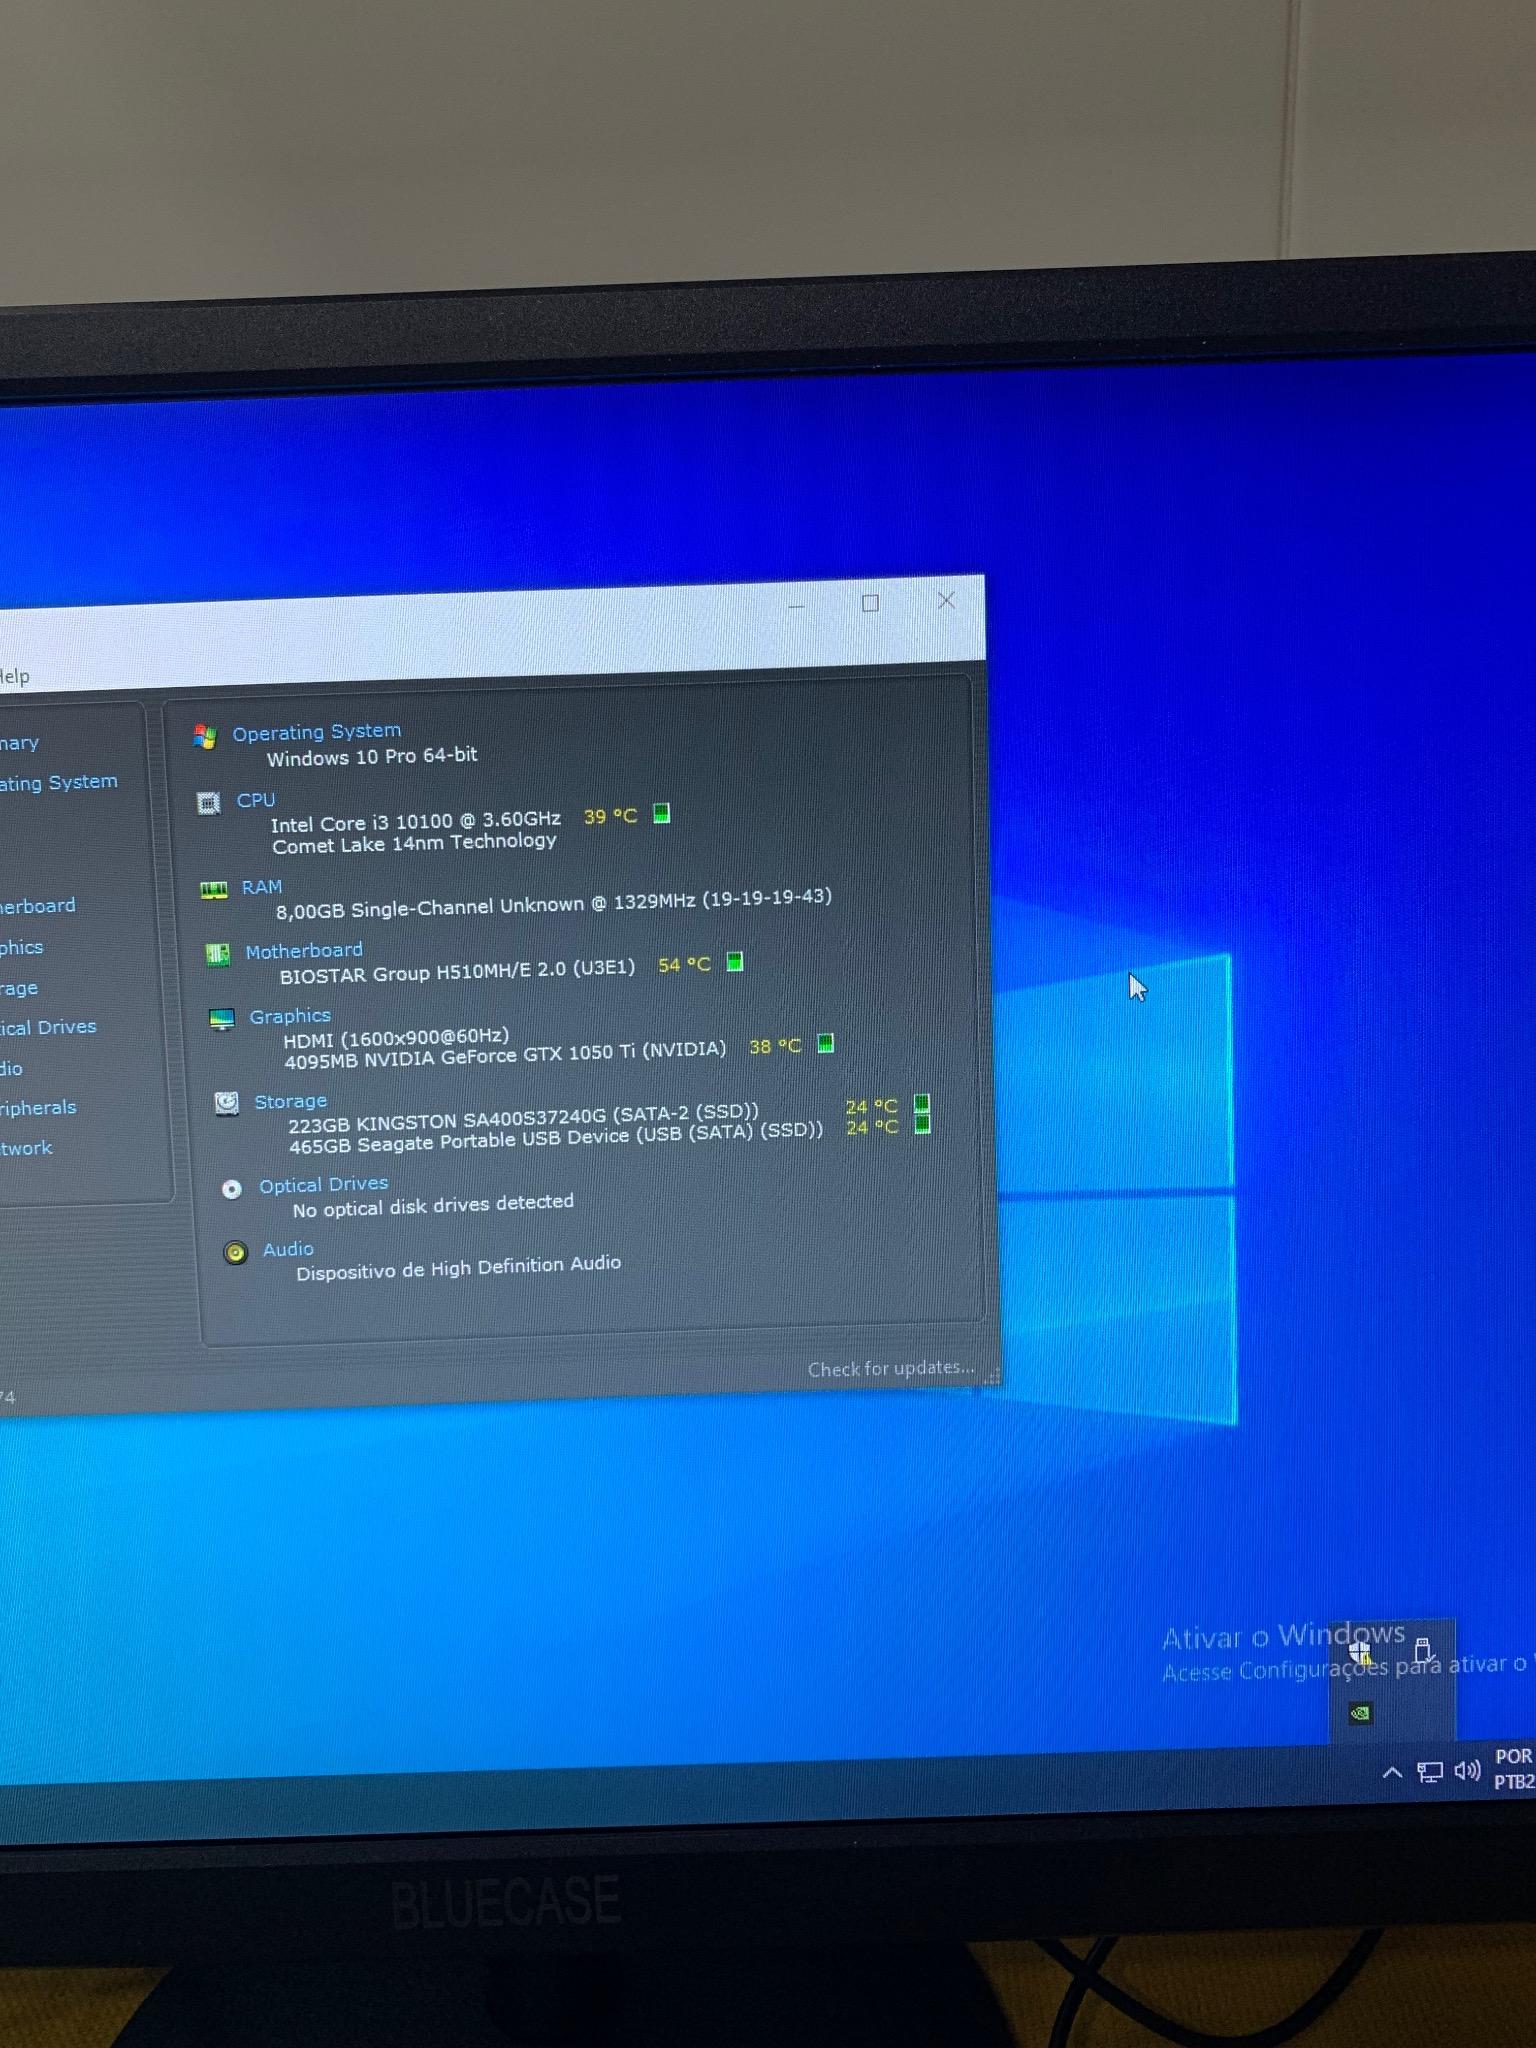This screenshot has height=2048, width=1536.
Task: Click the Graphics '38 °C' temperature value
Action: pos(775,1046)
